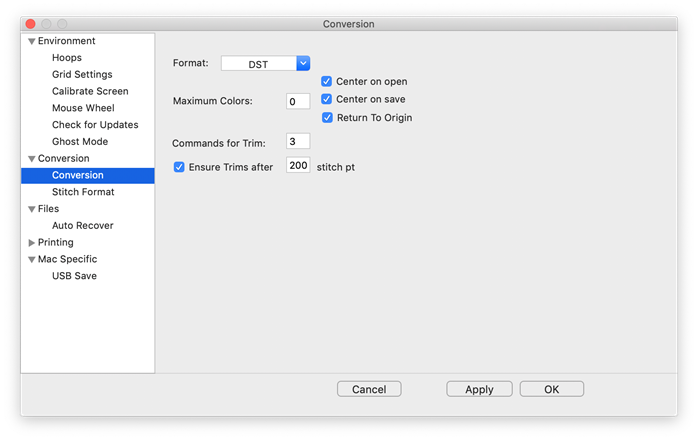Select Hoops in the sidebar
The width and height of the screenshot is (698, 440).
click(x=67, y=58)
